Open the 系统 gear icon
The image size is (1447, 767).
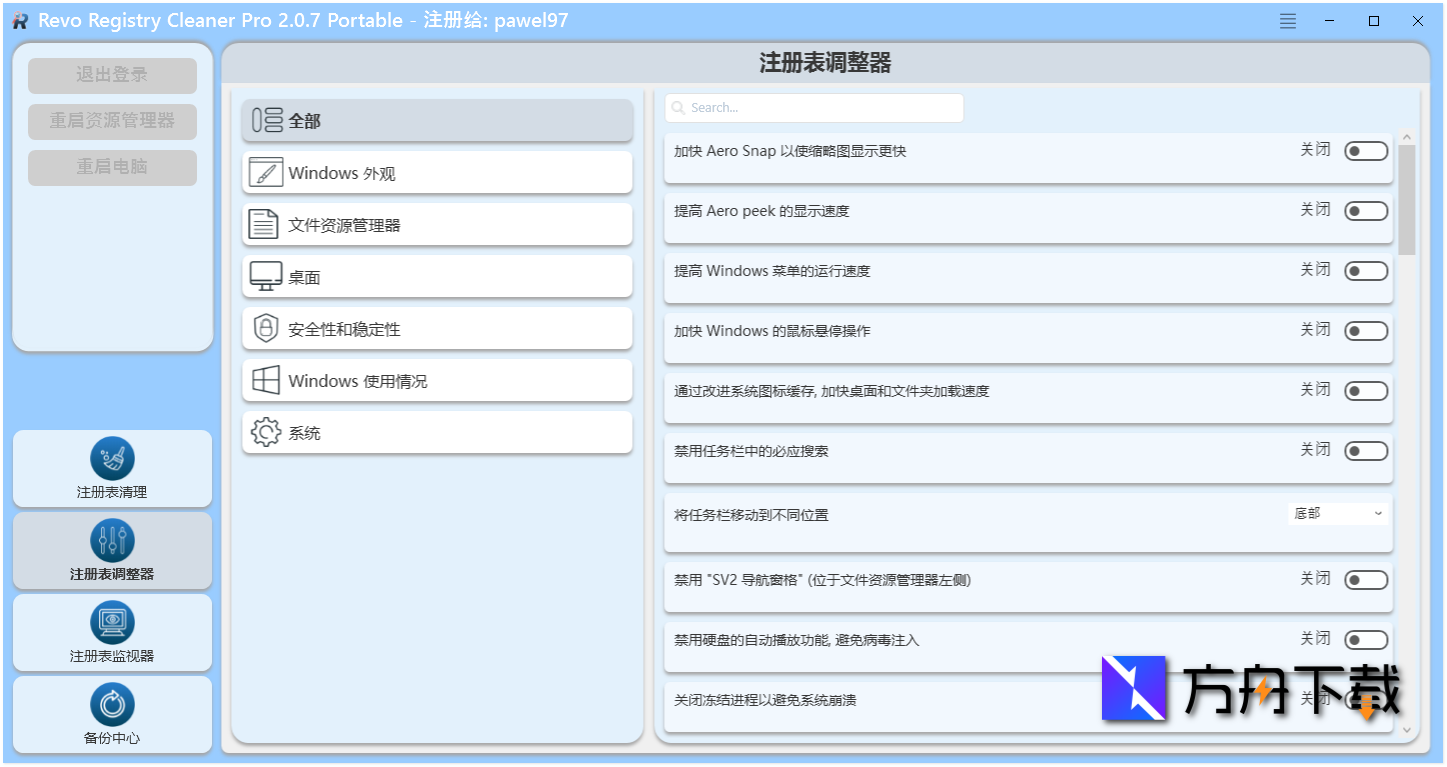click(263, 432)
